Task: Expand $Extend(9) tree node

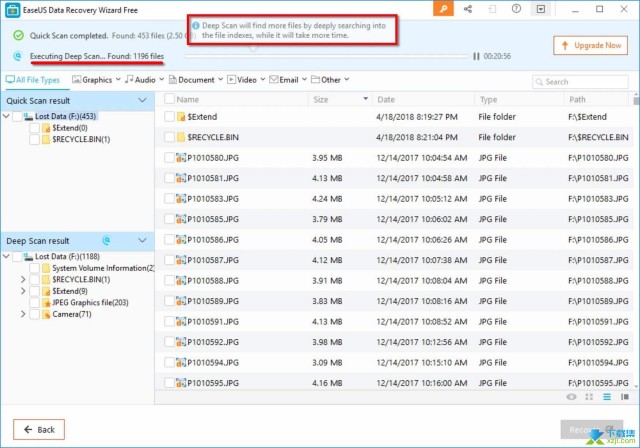Action: pyautogui.click(x=23, y=291)
